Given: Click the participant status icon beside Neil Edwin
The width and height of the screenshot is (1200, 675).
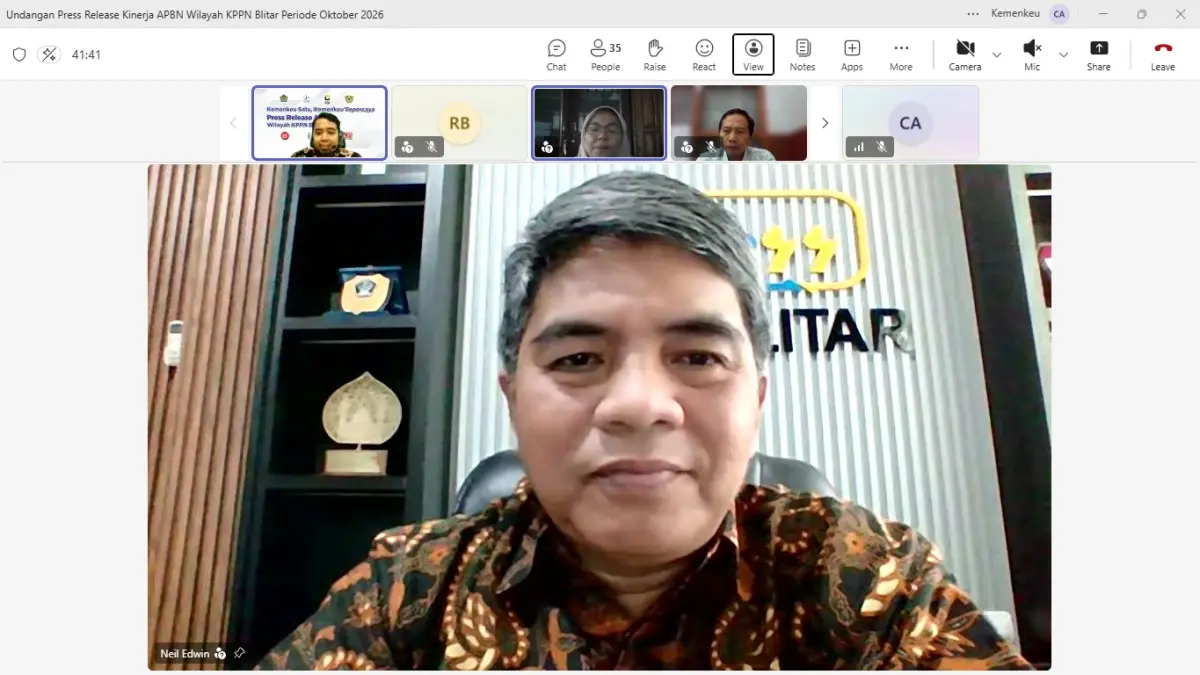Looking at the screenshot, I should 221,654.
